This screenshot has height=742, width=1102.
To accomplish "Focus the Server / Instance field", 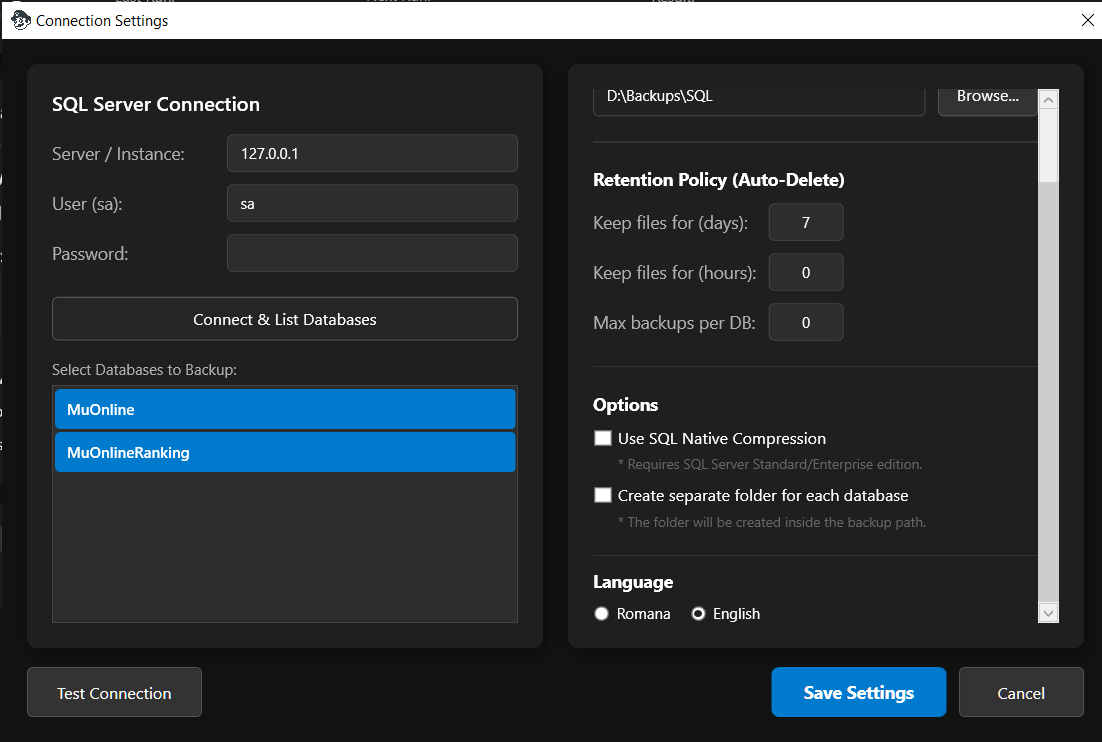I will 372,154.
